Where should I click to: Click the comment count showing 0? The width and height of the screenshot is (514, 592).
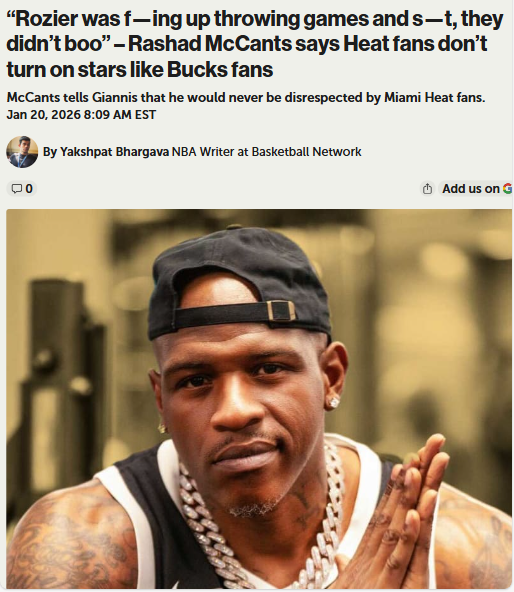pos(29,188)
